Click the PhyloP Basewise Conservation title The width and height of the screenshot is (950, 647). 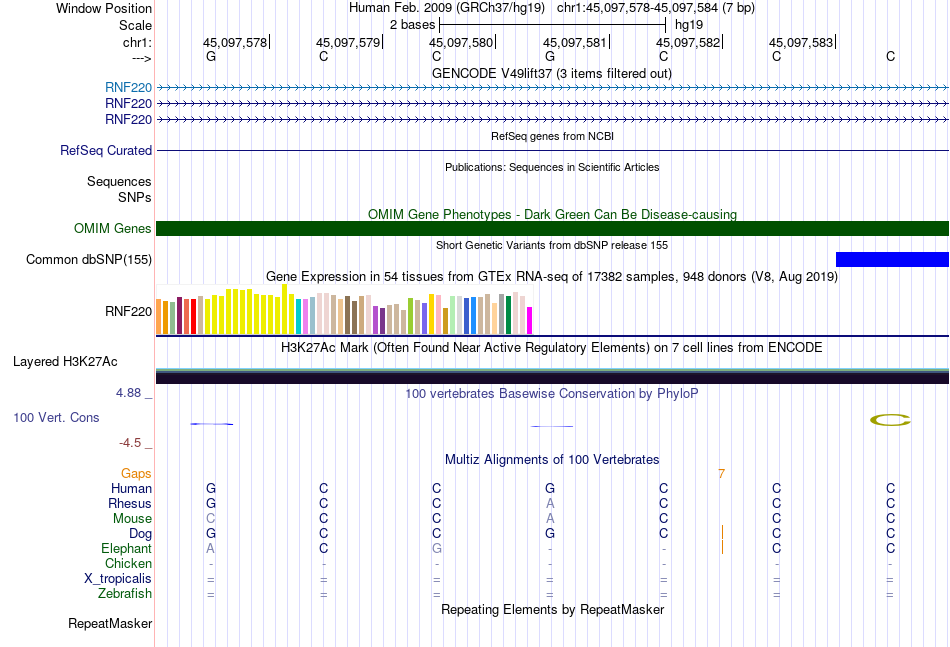click(551, 394)
